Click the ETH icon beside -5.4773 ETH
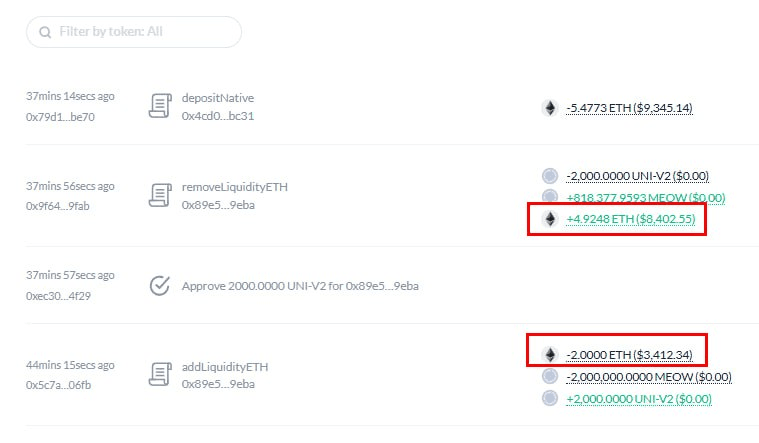Screen dimensions: 759x443 550,107
